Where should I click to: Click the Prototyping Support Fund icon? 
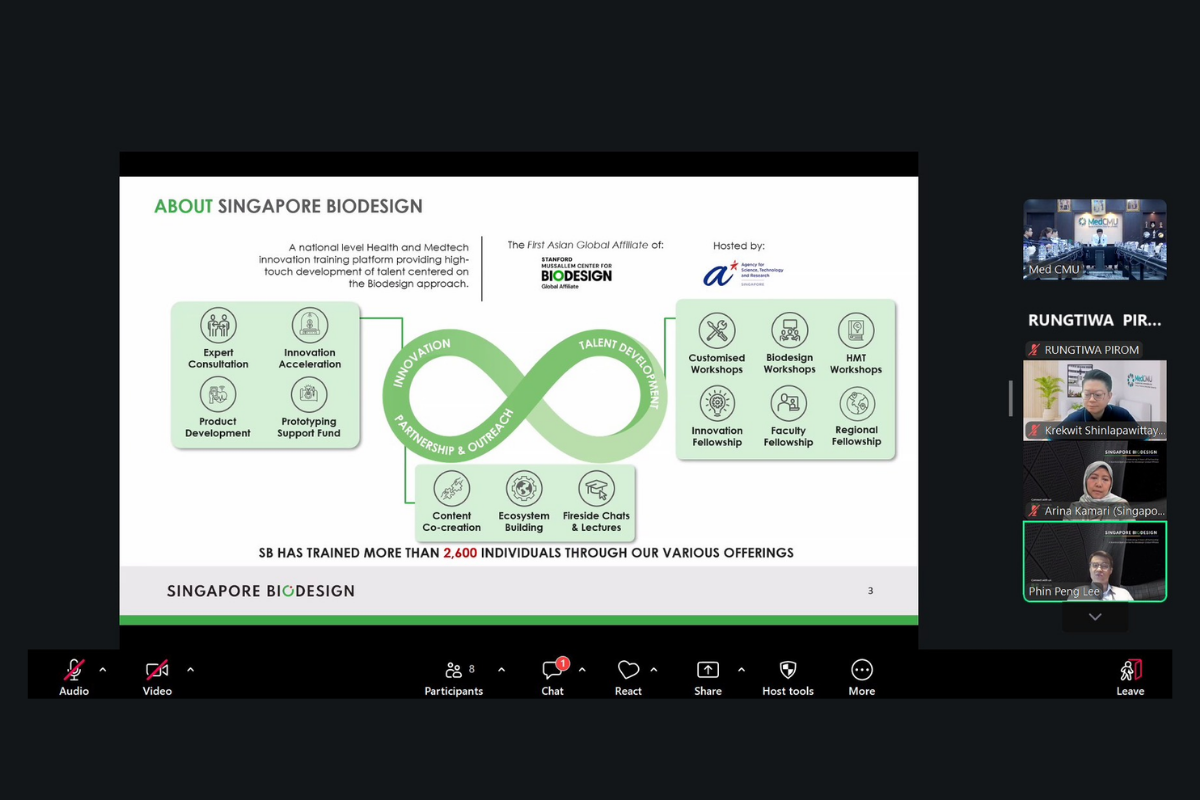[x=310, y=395]
